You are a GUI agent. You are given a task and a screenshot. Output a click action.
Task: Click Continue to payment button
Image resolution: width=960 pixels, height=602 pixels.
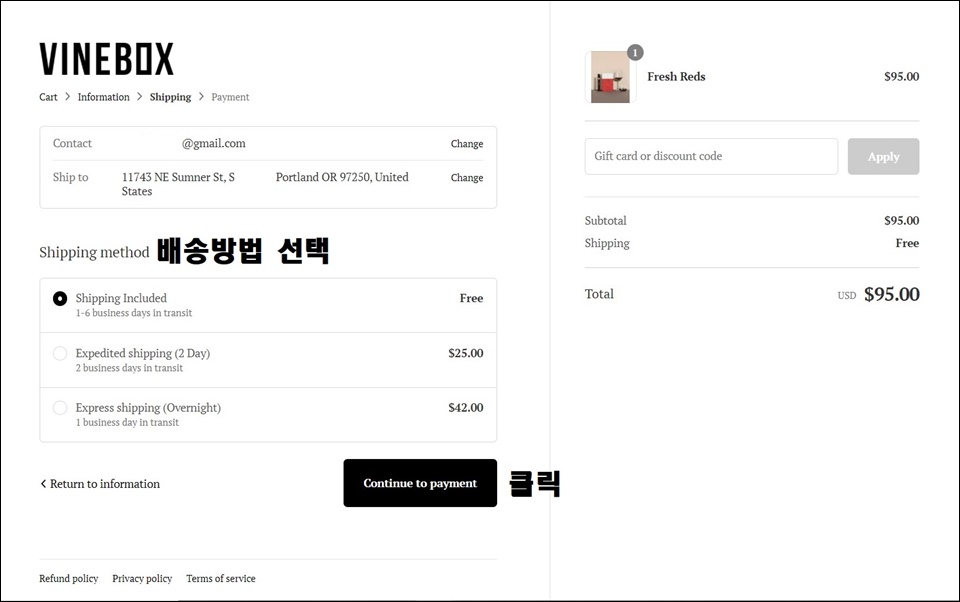[420, 483]
